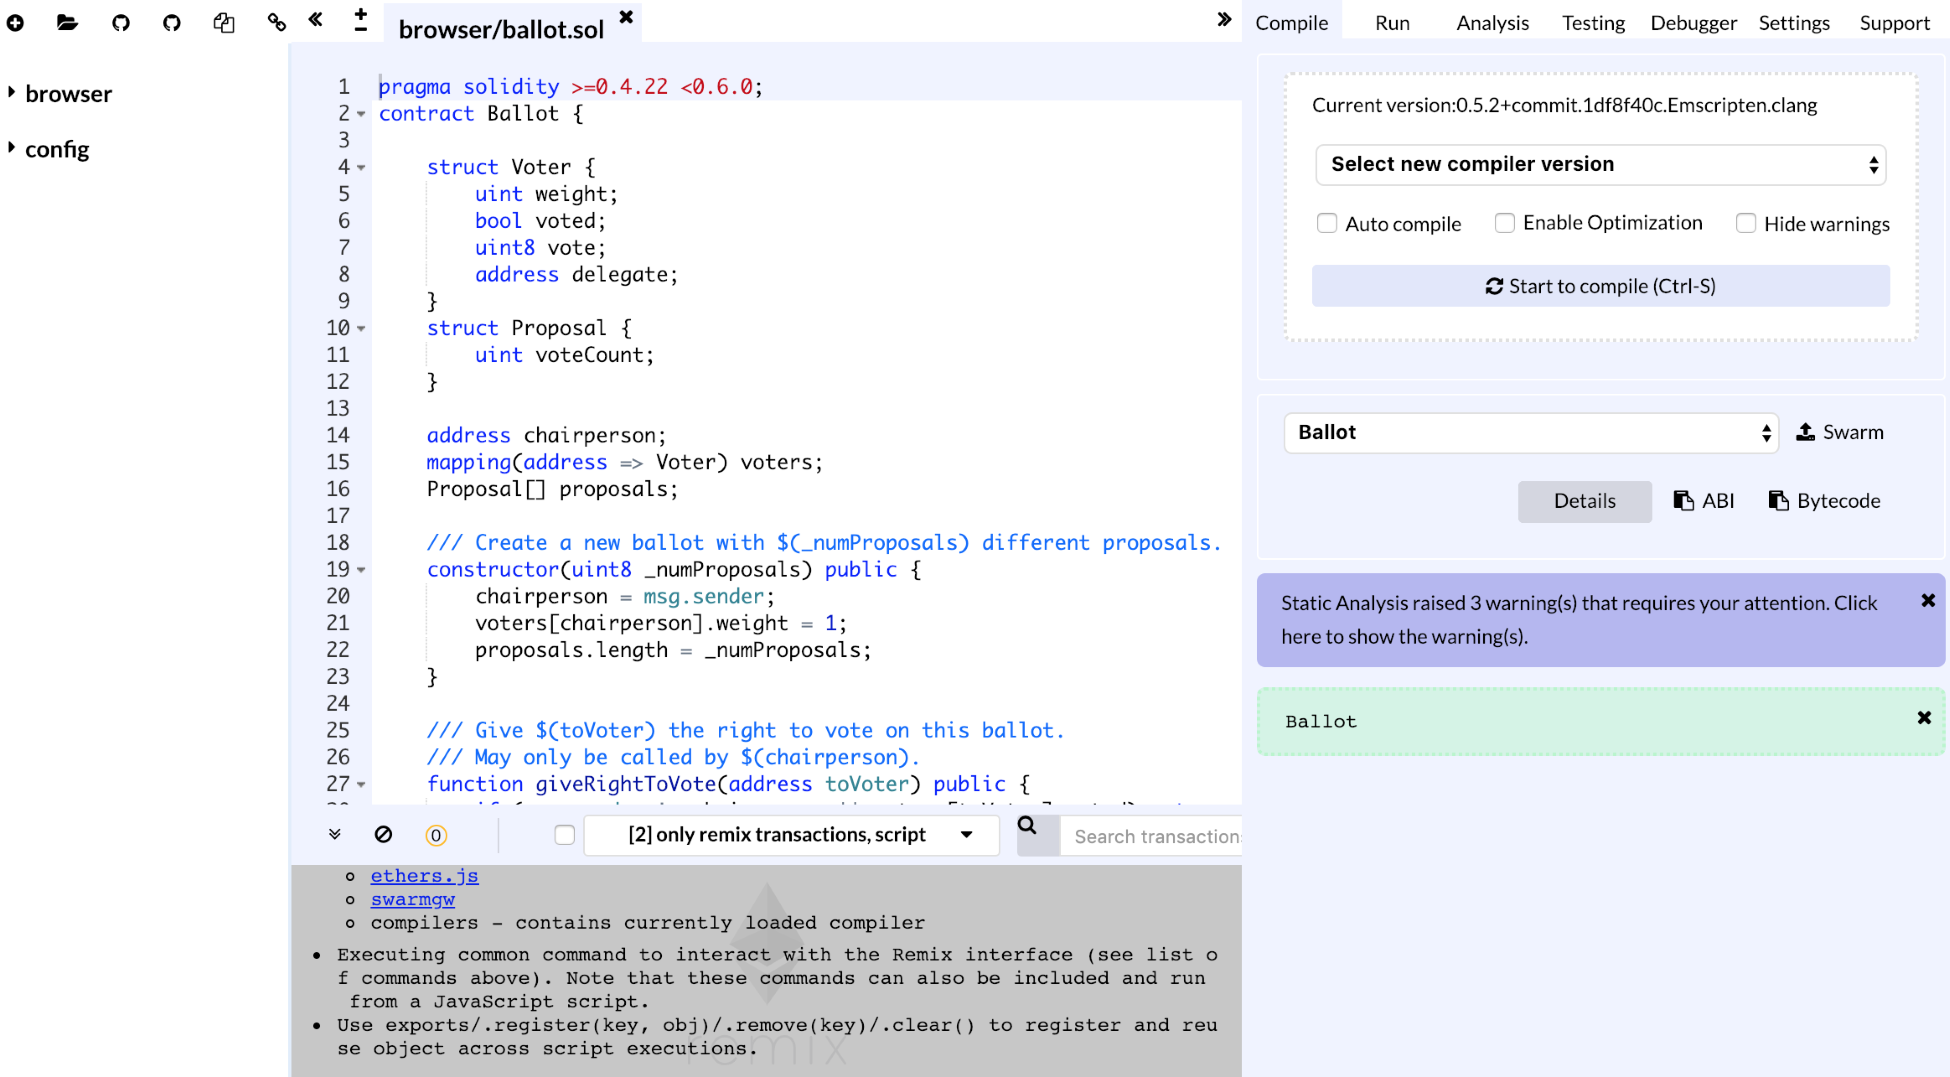Open the Select new compiler version dropdown
The width and height of the screenshot is (1950, 1077).
[1600, 165]
